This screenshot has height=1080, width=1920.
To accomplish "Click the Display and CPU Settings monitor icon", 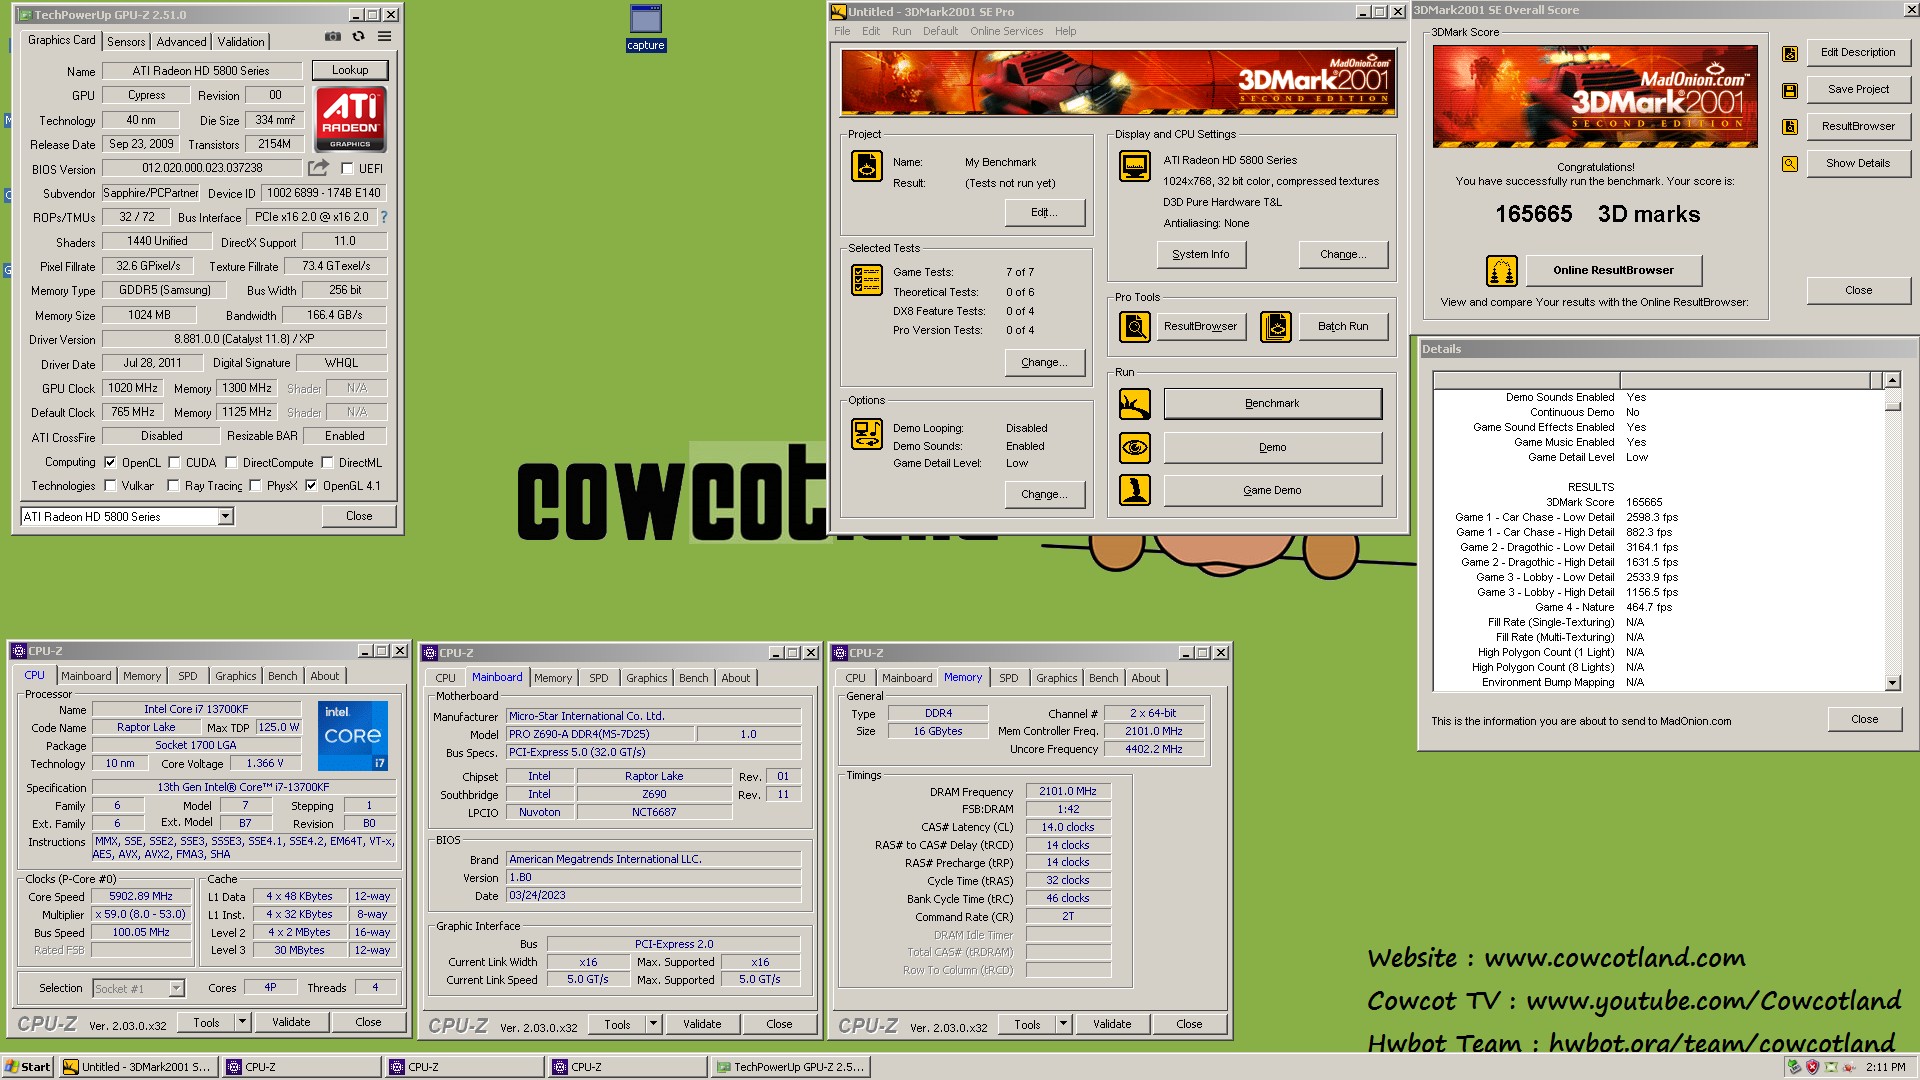I will [x=1135, y=166].
